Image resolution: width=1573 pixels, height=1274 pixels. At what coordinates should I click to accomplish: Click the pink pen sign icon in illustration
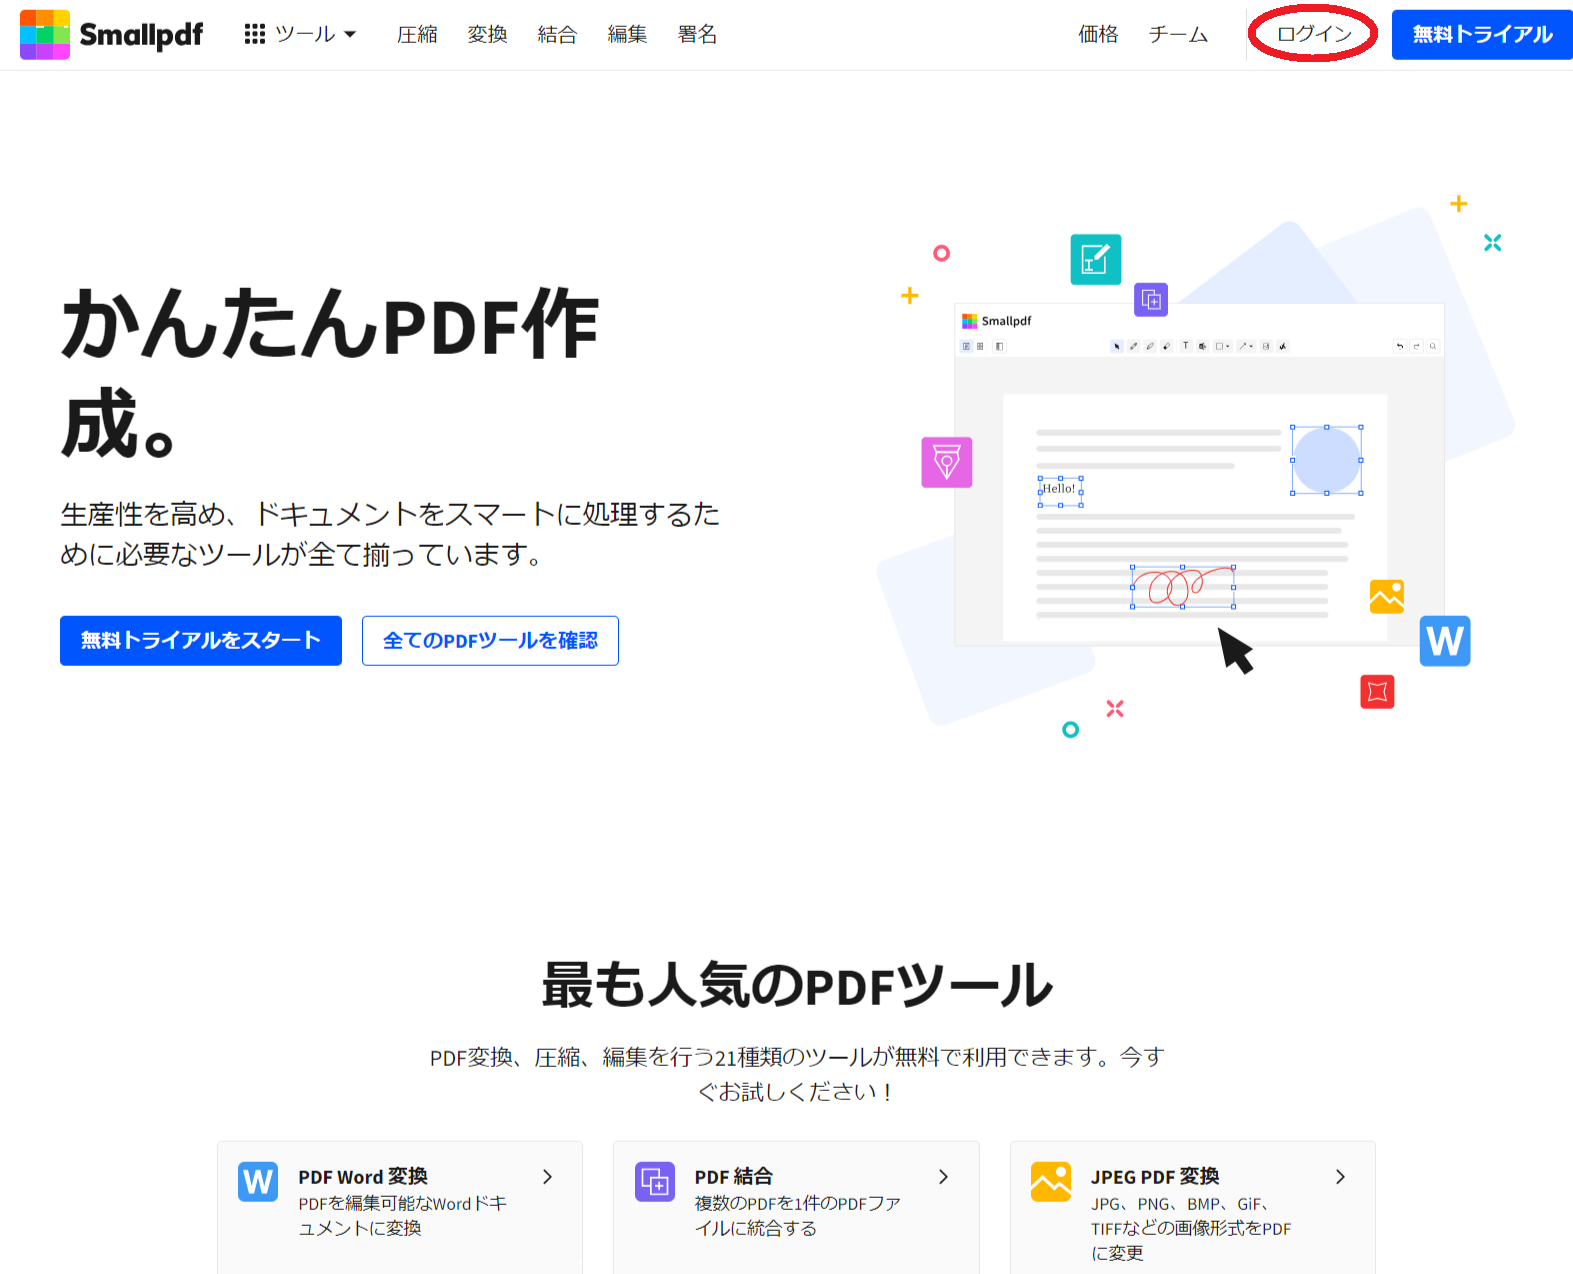pos(947,462)
